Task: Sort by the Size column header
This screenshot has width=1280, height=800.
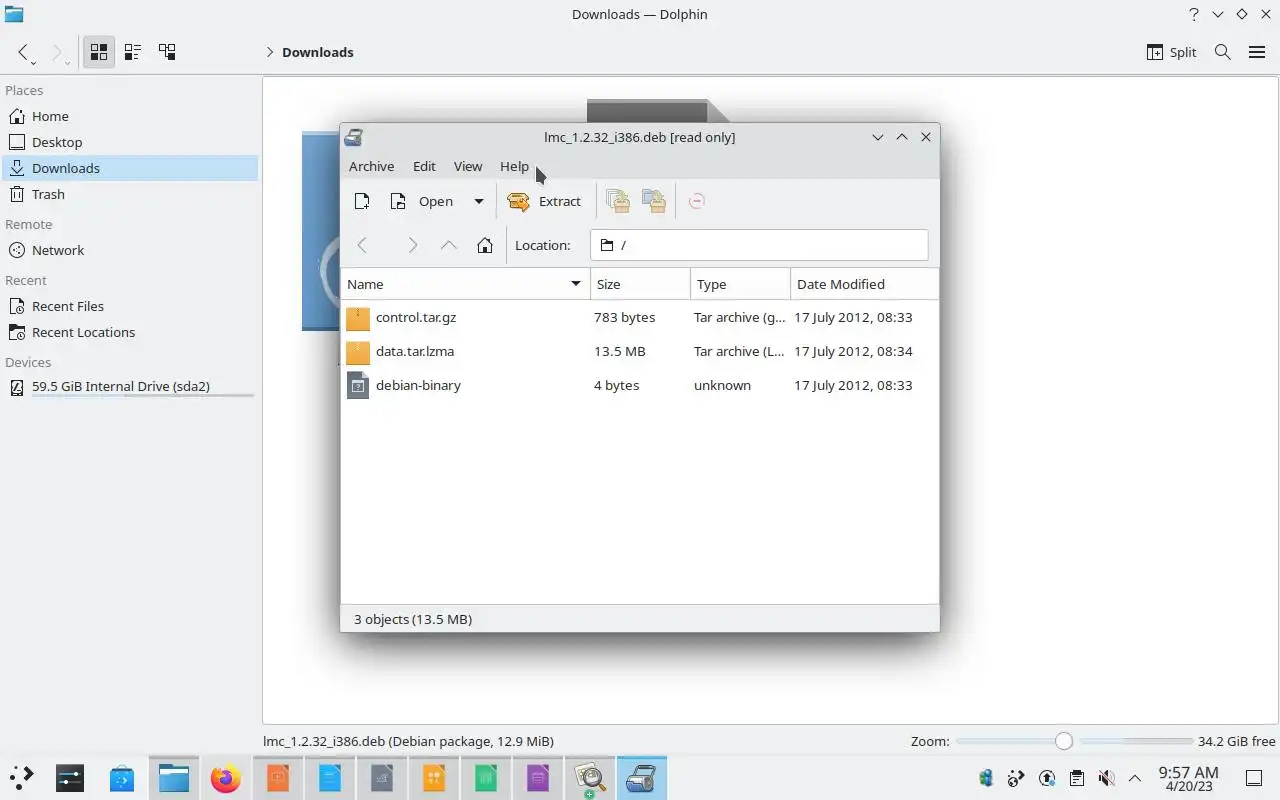Action: (640, 284)
